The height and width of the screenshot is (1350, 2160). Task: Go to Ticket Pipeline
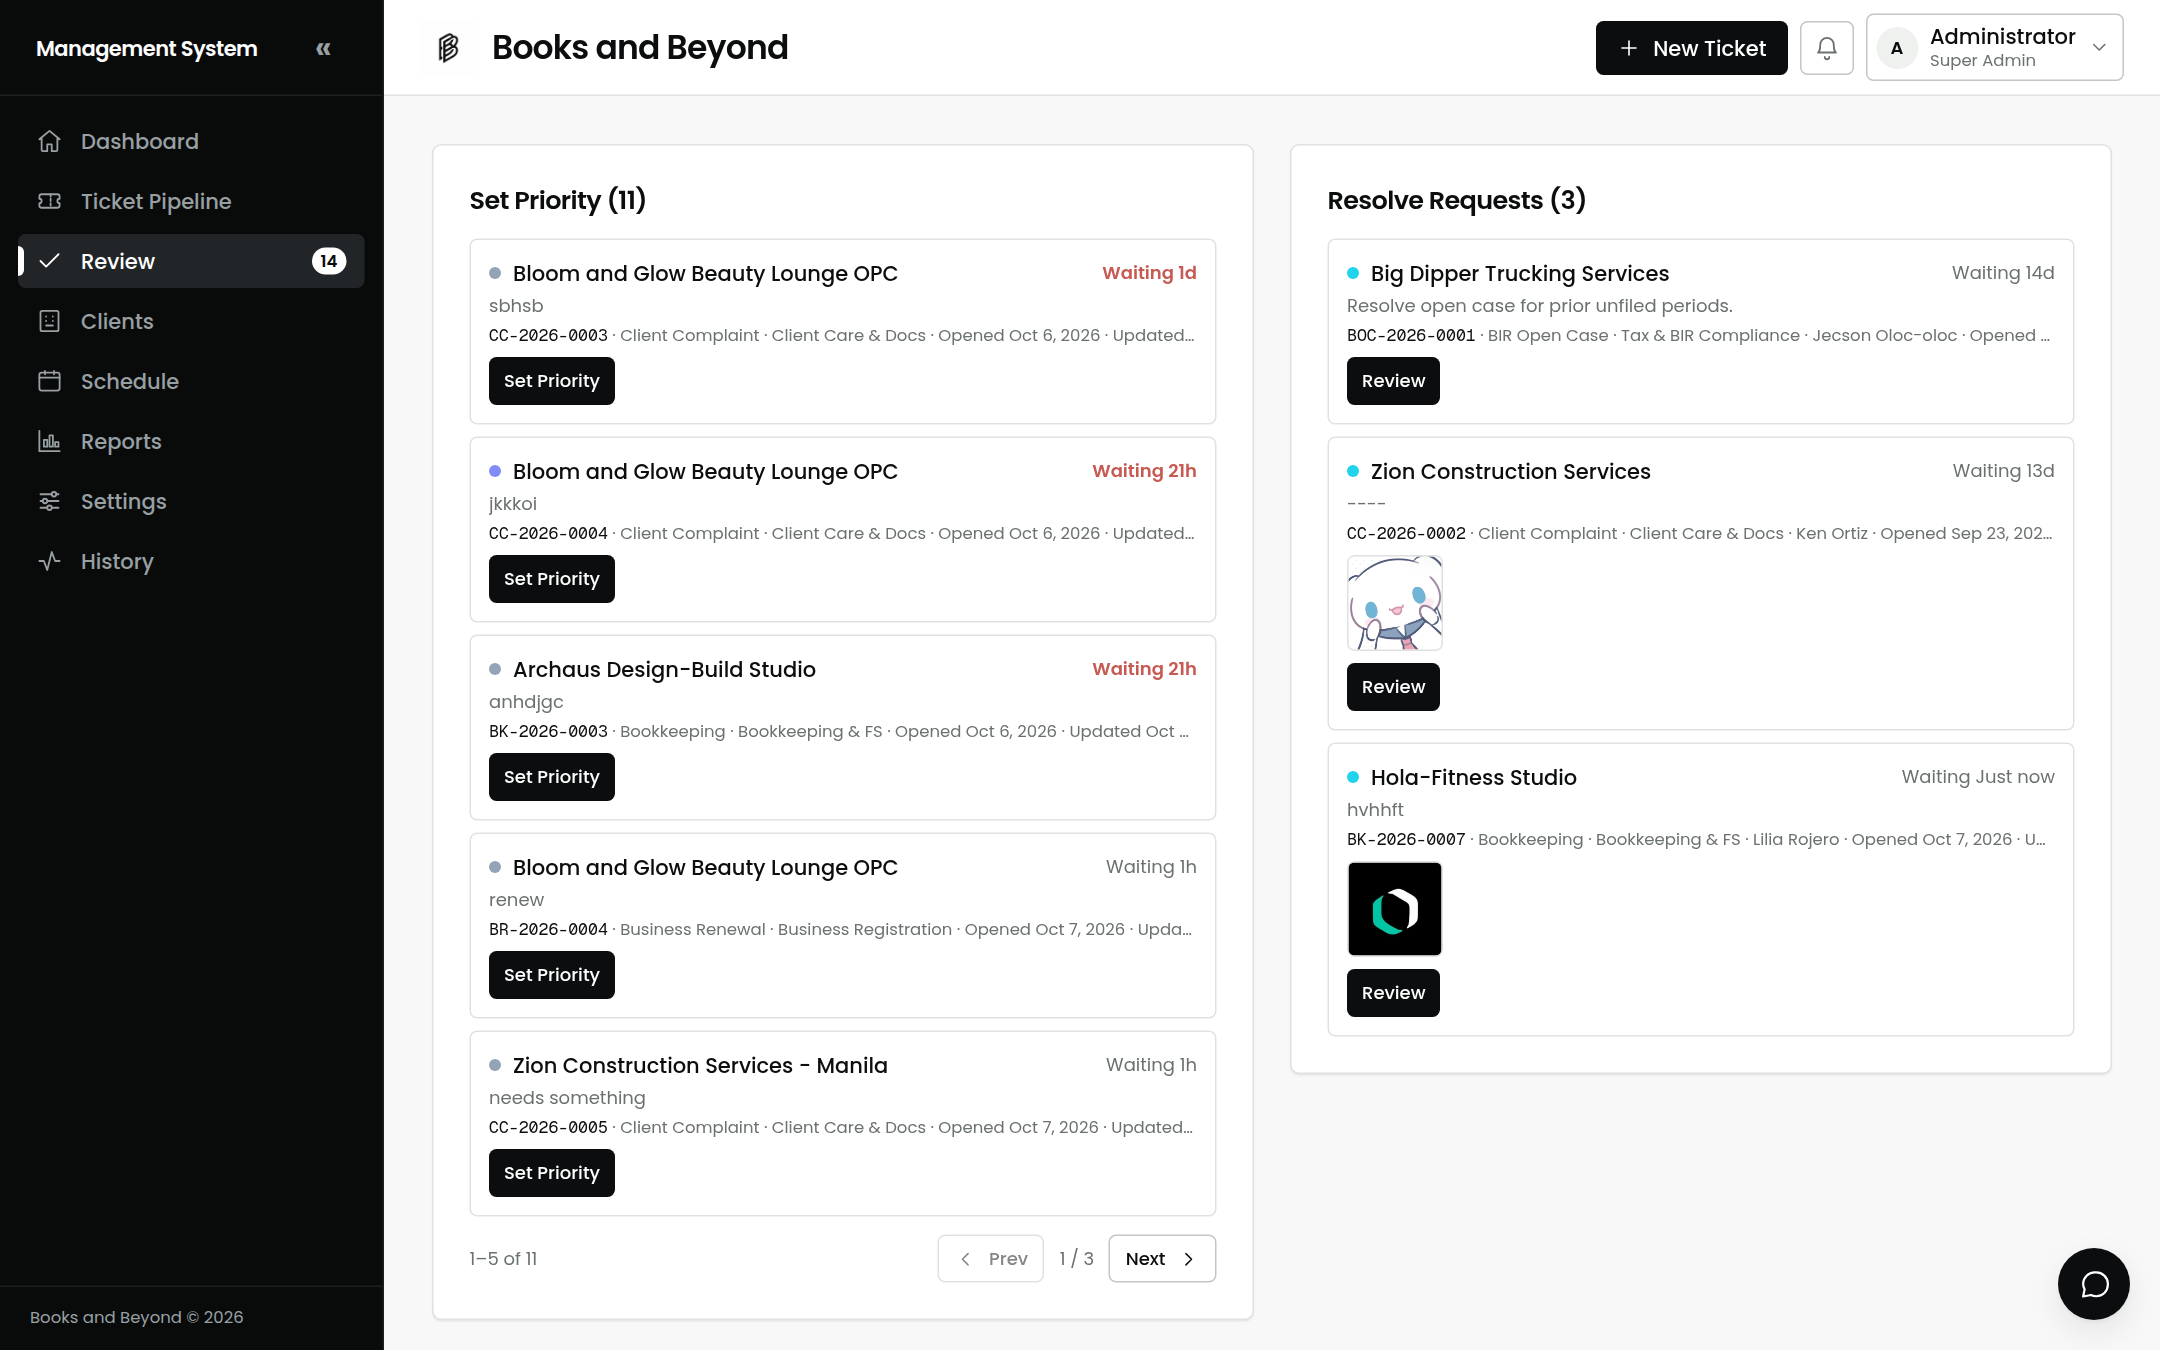[191, 201]
